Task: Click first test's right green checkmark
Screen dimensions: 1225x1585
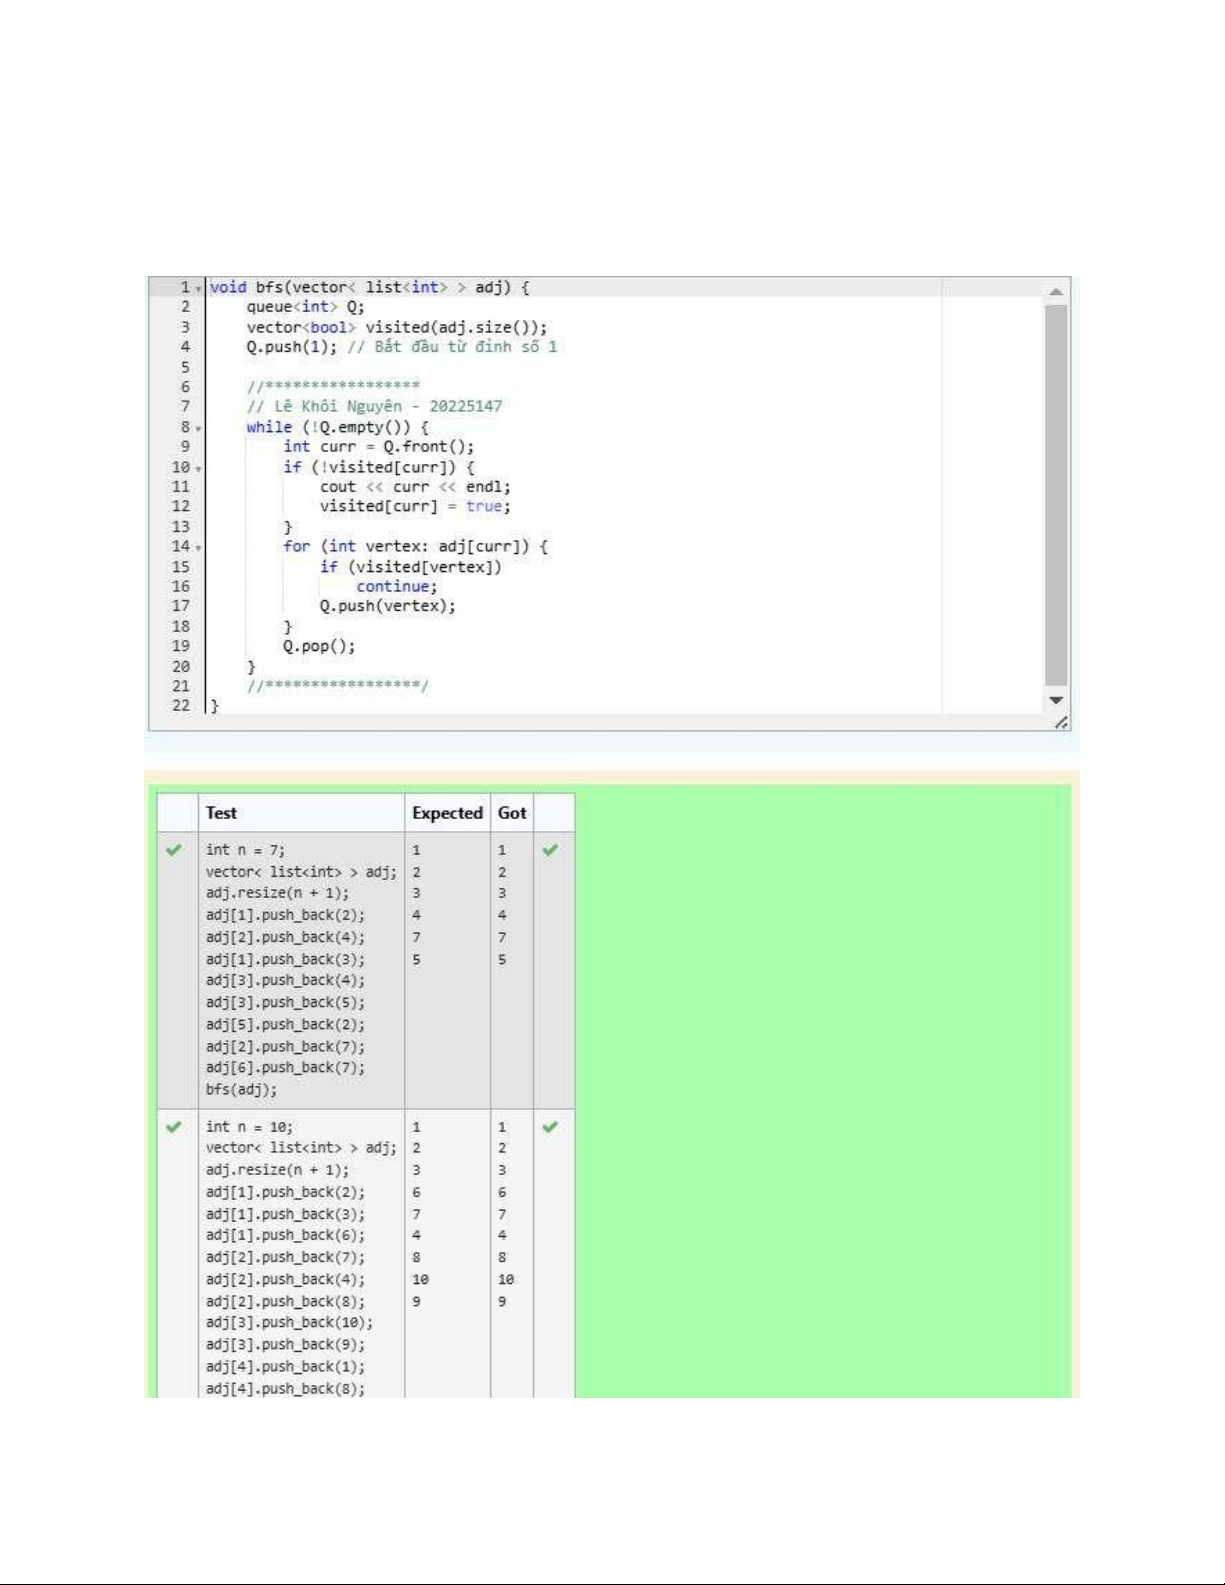Action: pyautogui.click(x=550, y=850)
